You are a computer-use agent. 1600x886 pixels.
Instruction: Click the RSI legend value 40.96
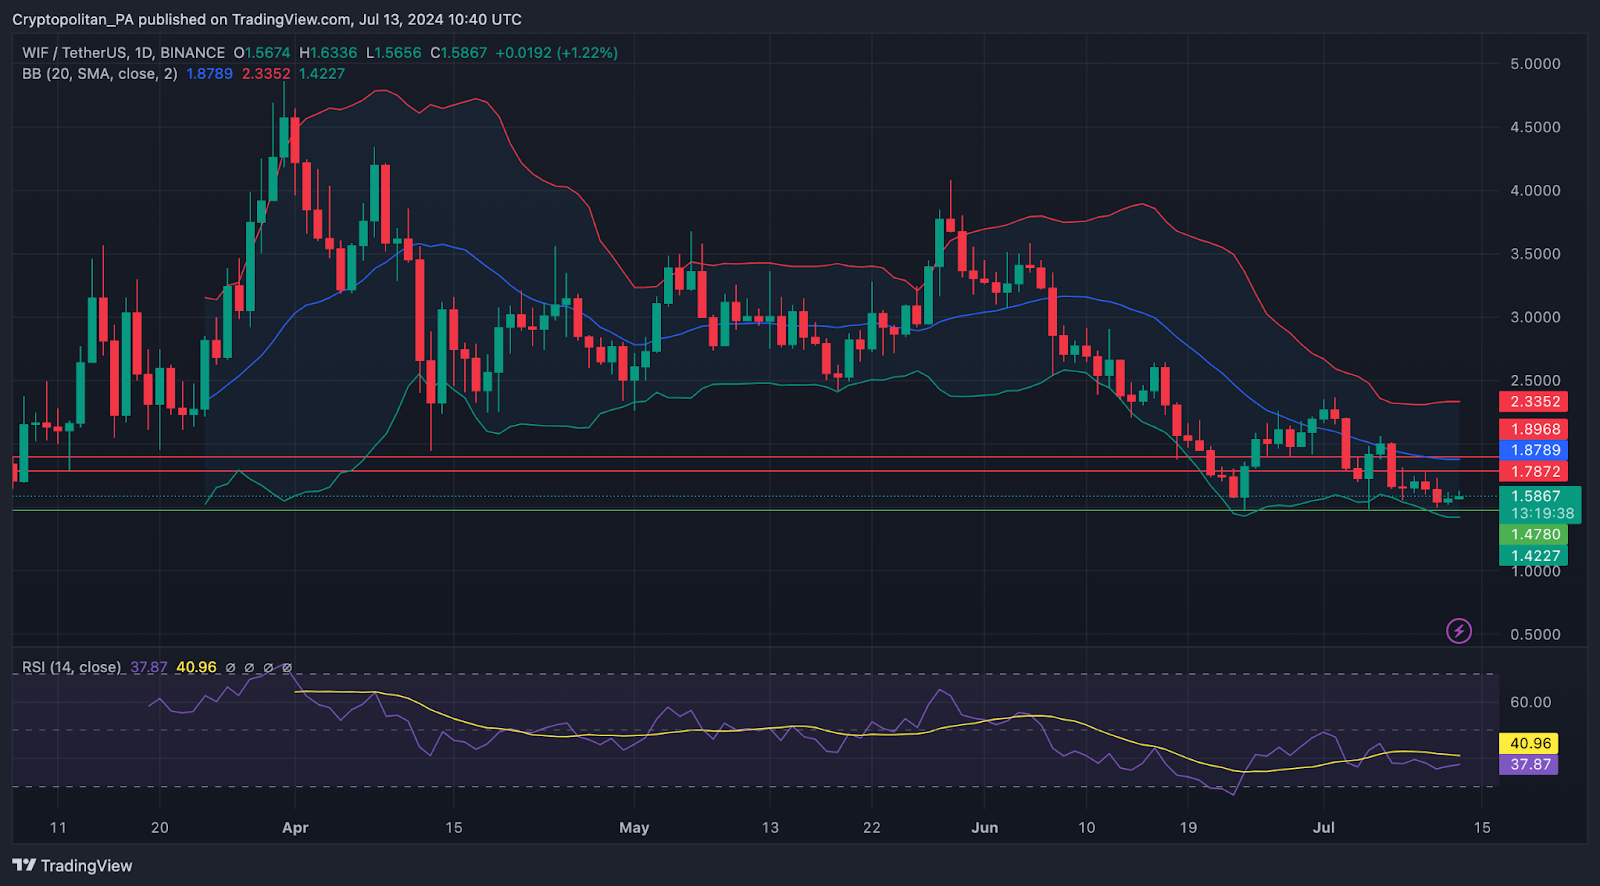(x=196, y=667)
